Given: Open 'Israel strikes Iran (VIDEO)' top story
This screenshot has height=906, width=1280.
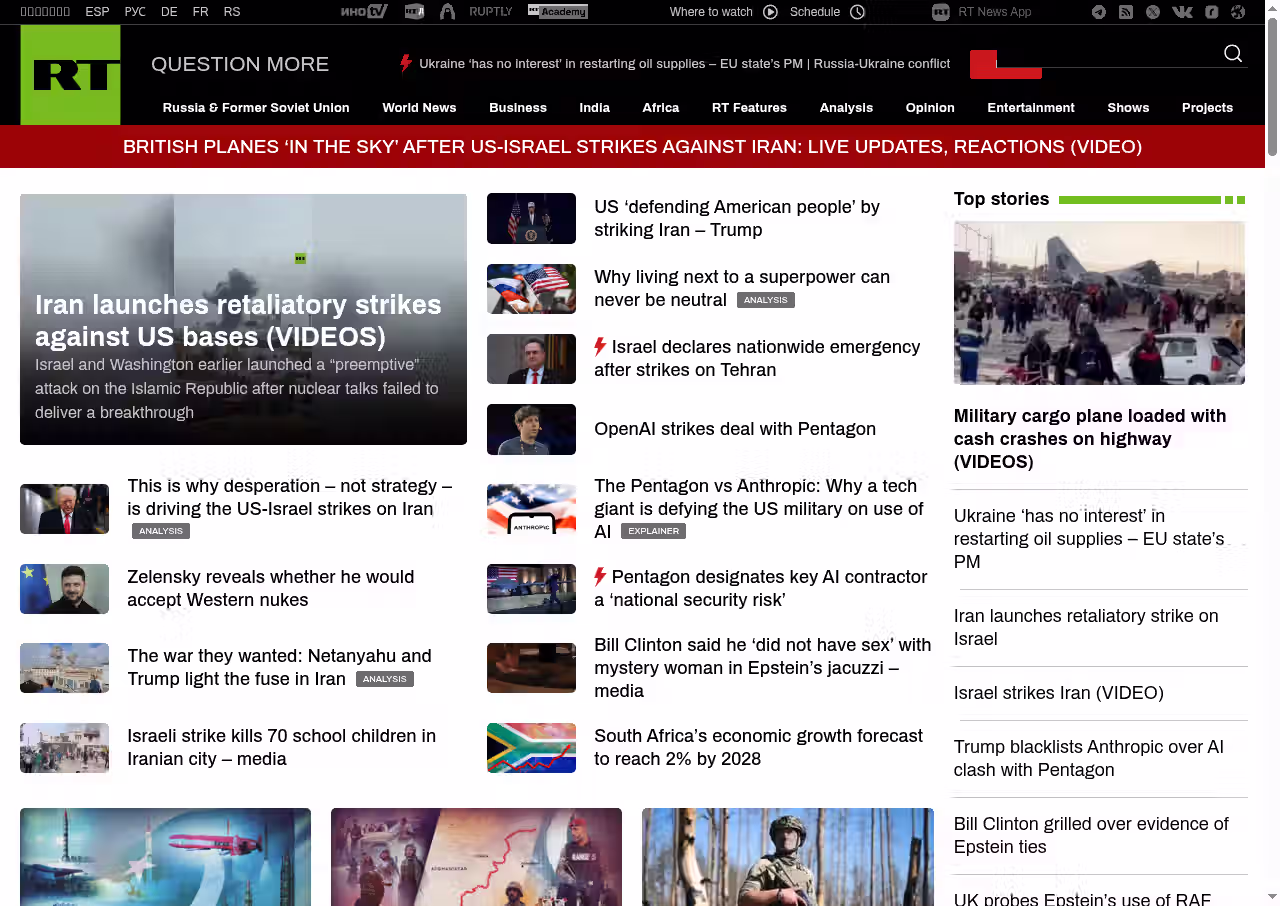Looking at the screenshot, I should coord(1058,693).
